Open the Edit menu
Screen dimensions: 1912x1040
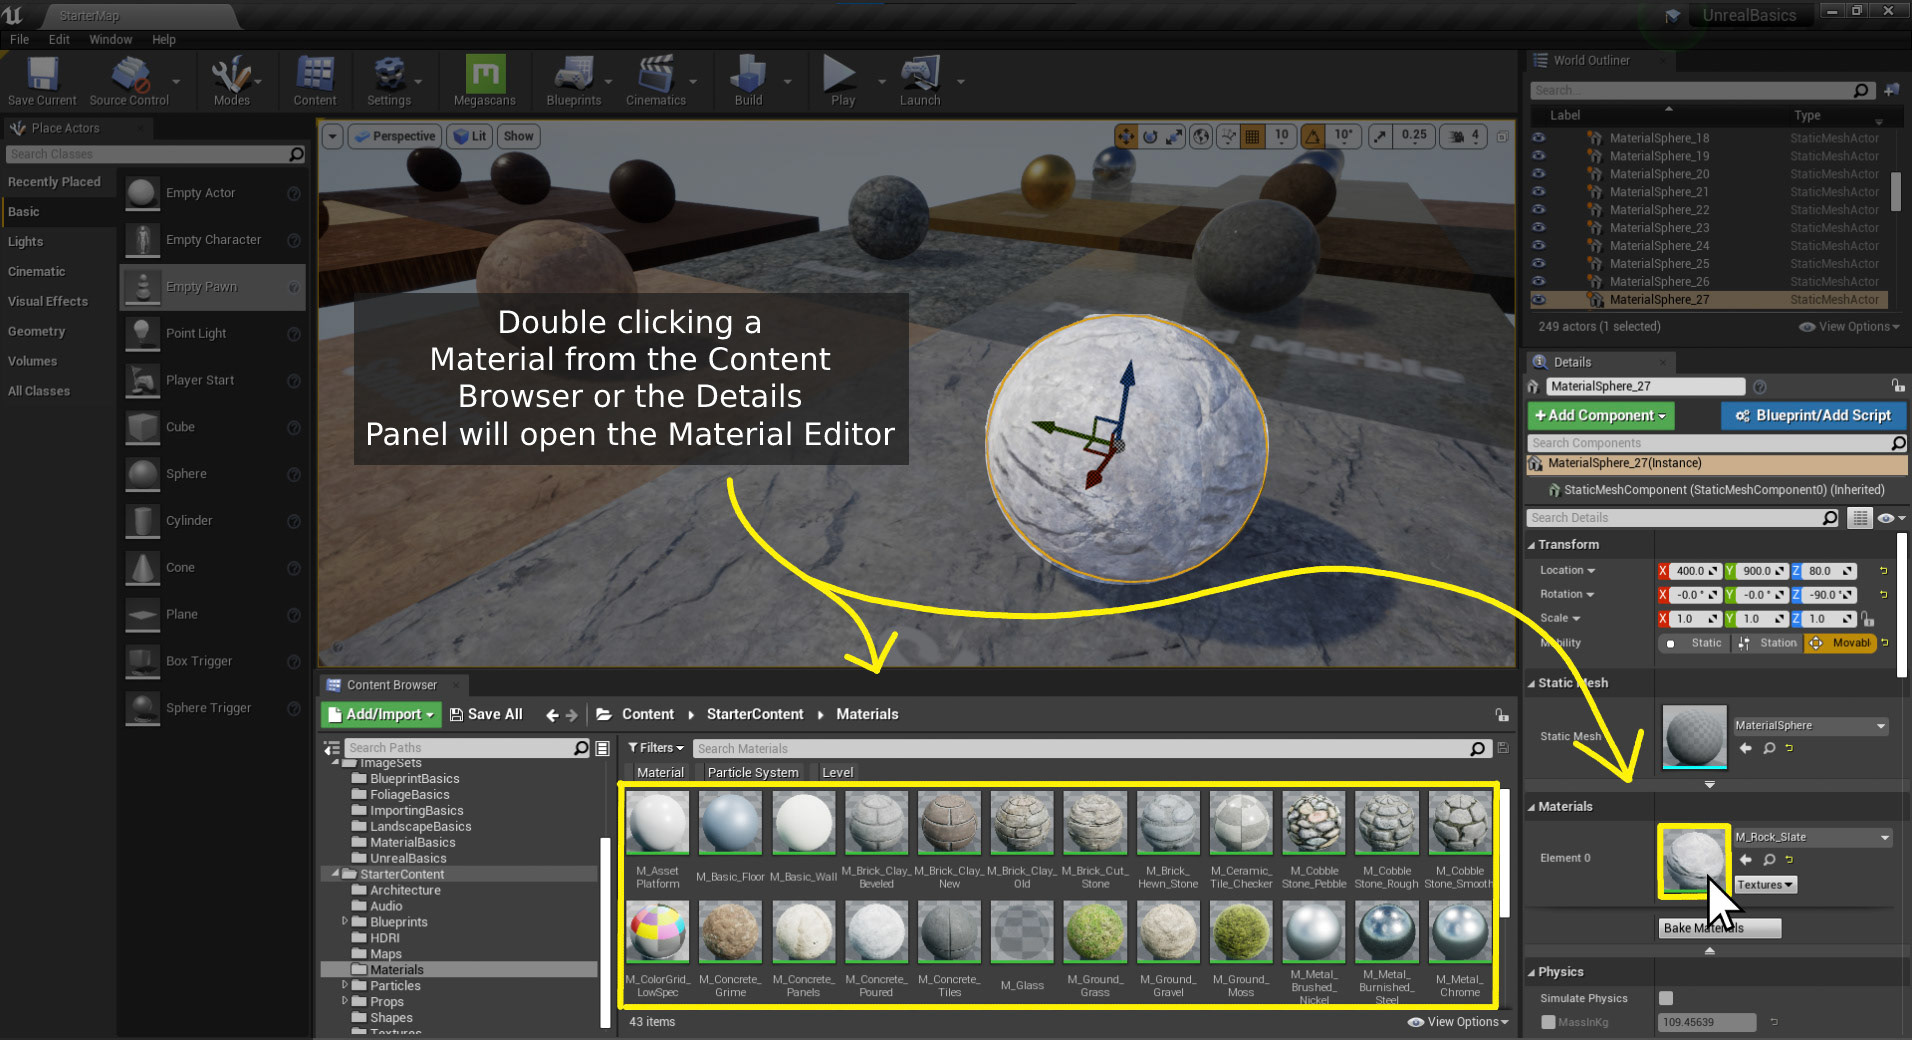[59, 39]
